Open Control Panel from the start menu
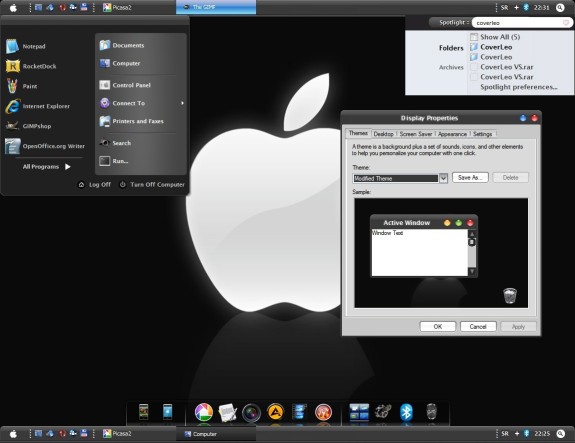Screen dimensions: 575x443 (125, 85)
